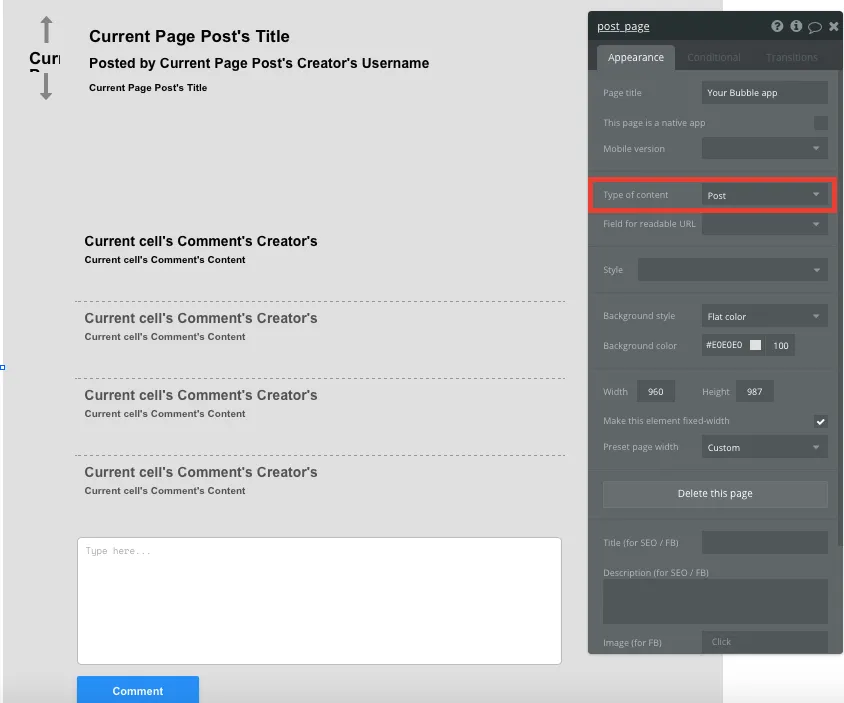The width and height of the screenshot is (844, 703).
Task: Close the post_page property panel
Action: point(833,27)
